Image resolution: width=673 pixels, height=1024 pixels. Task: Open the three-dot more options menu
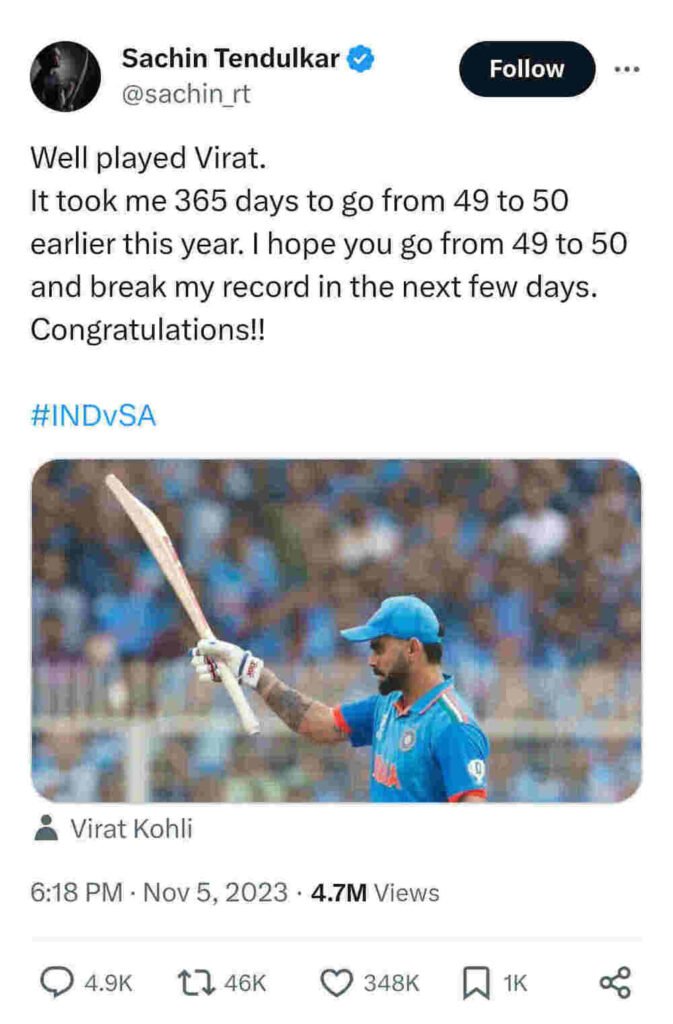(x=626, y=69)
